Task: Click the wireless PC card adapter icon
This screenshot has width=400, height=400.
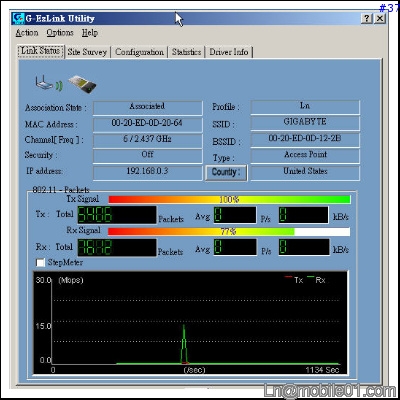Action: click(82, 85)
